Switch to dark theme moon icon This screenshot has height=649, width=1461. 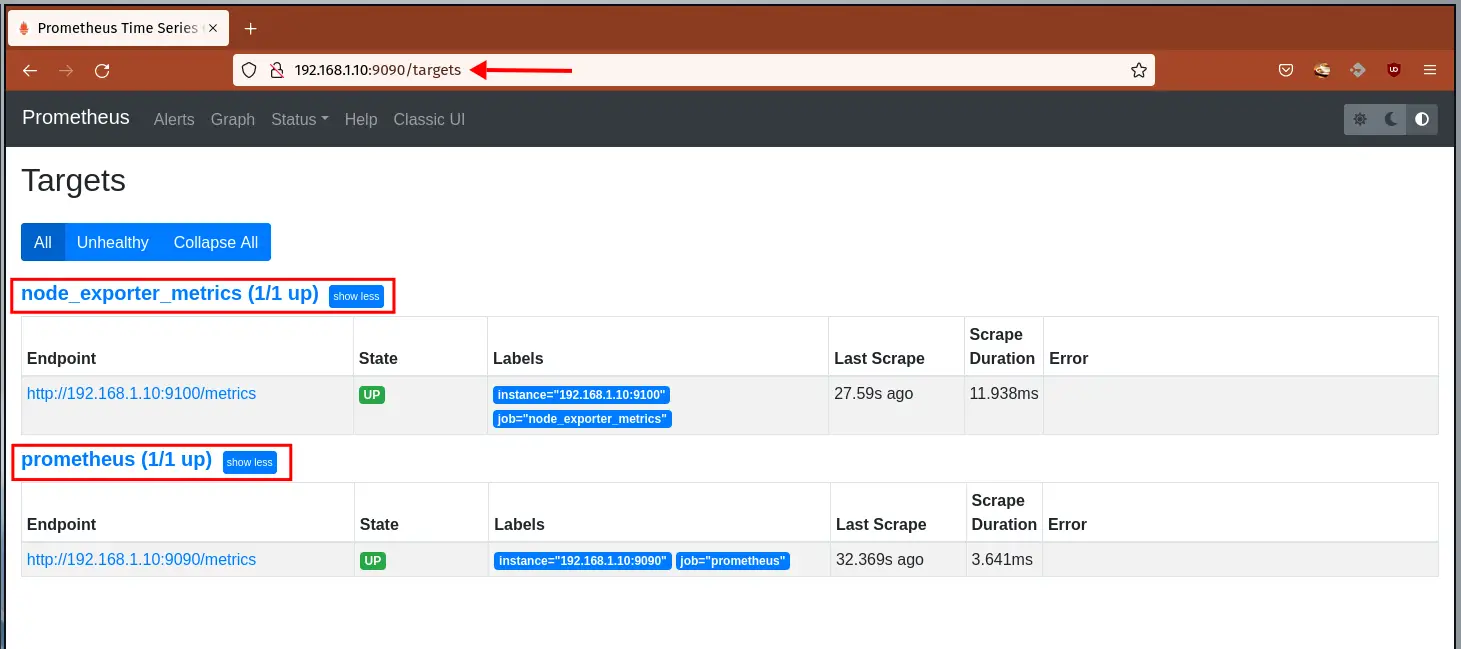point(1391,119)
